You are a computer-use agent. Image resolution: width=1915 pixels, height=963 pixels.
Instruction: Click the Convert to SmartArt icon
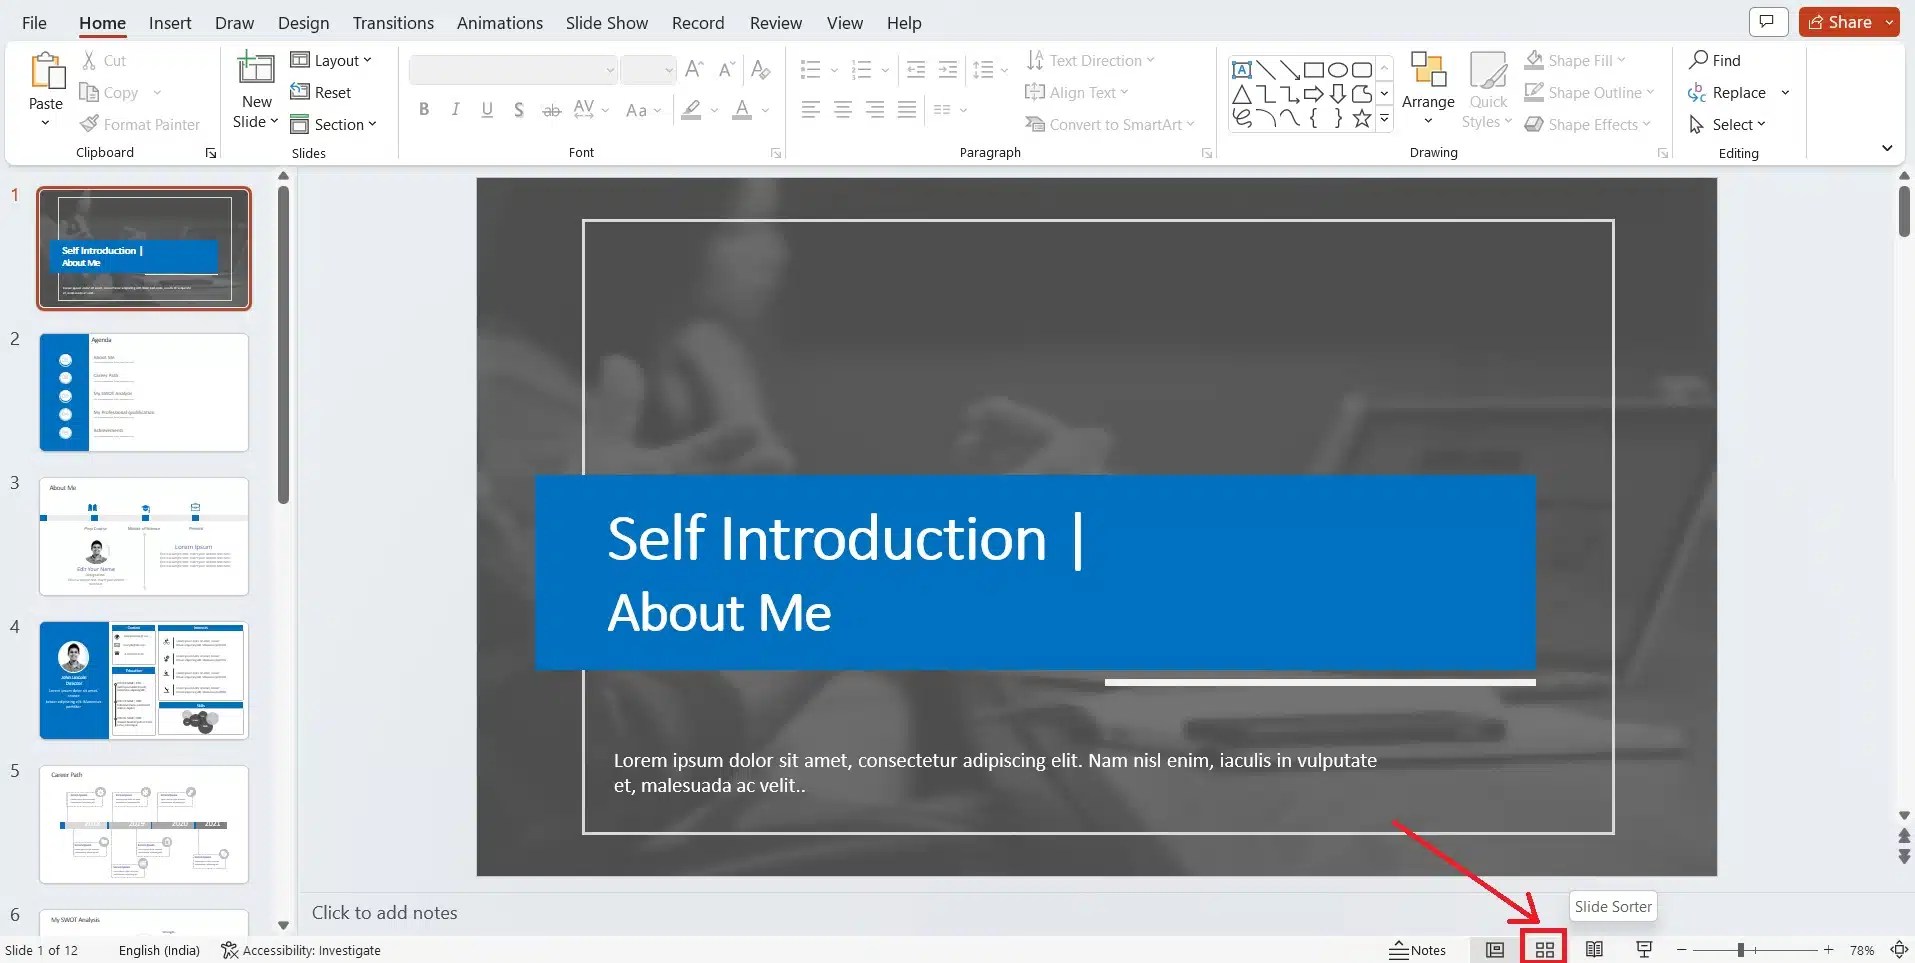coord(1036,124)
